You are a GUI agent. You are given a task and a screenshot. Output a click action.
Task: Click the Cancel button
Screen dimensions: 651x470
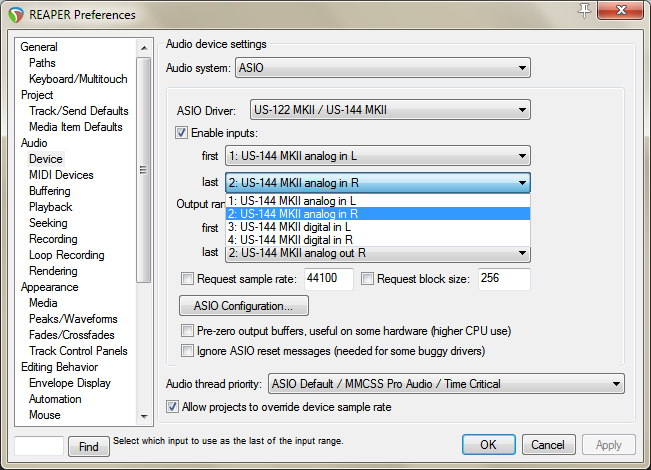tap(548, 445)
